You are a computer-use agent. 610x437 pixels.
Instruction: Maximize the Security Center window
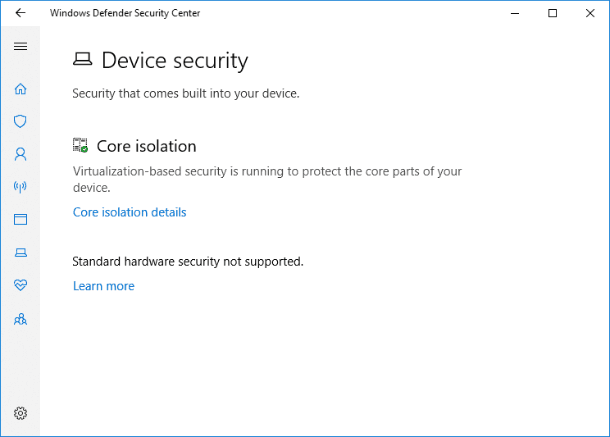552,13
